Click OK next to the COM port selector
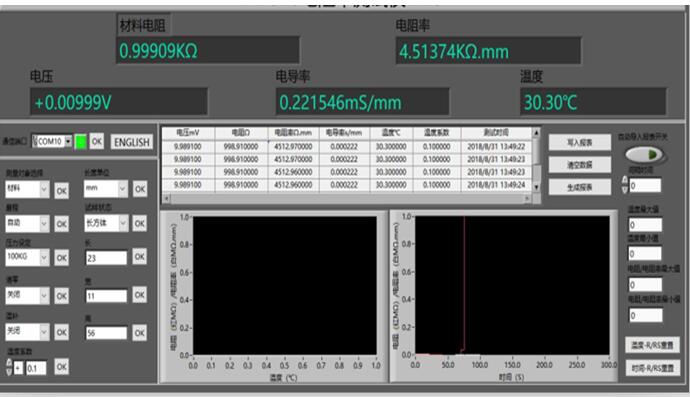Screen dimensions: 690x397 coord(97,142)
